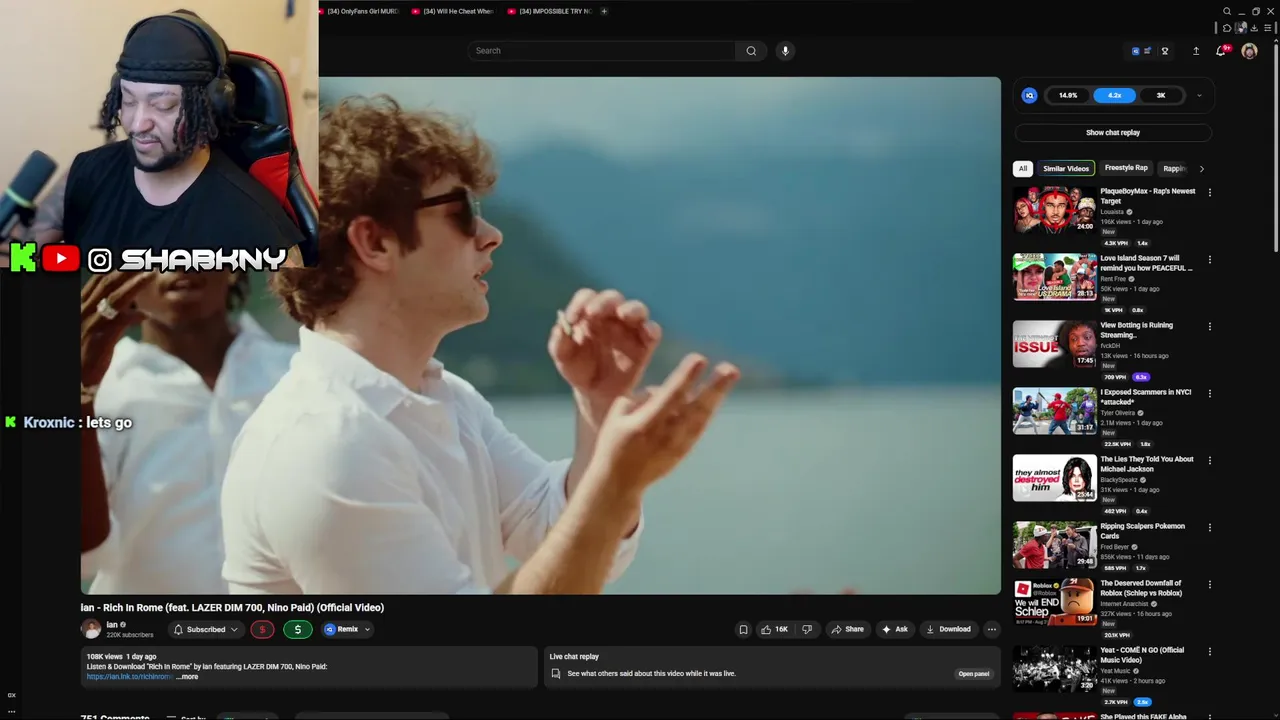The image size is (1280, 720).
Task: Expand the Subscribed notification dropdown
Action: (234, 629)
